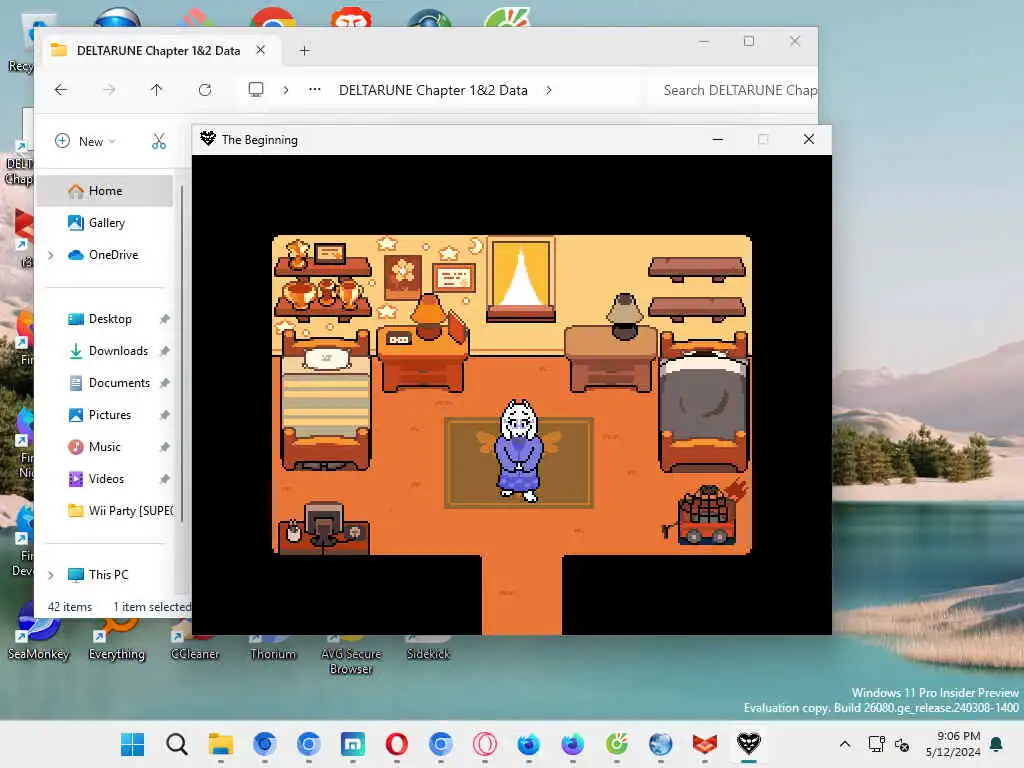Switch to the DELTARUNE heart taskbar icon

748,744
